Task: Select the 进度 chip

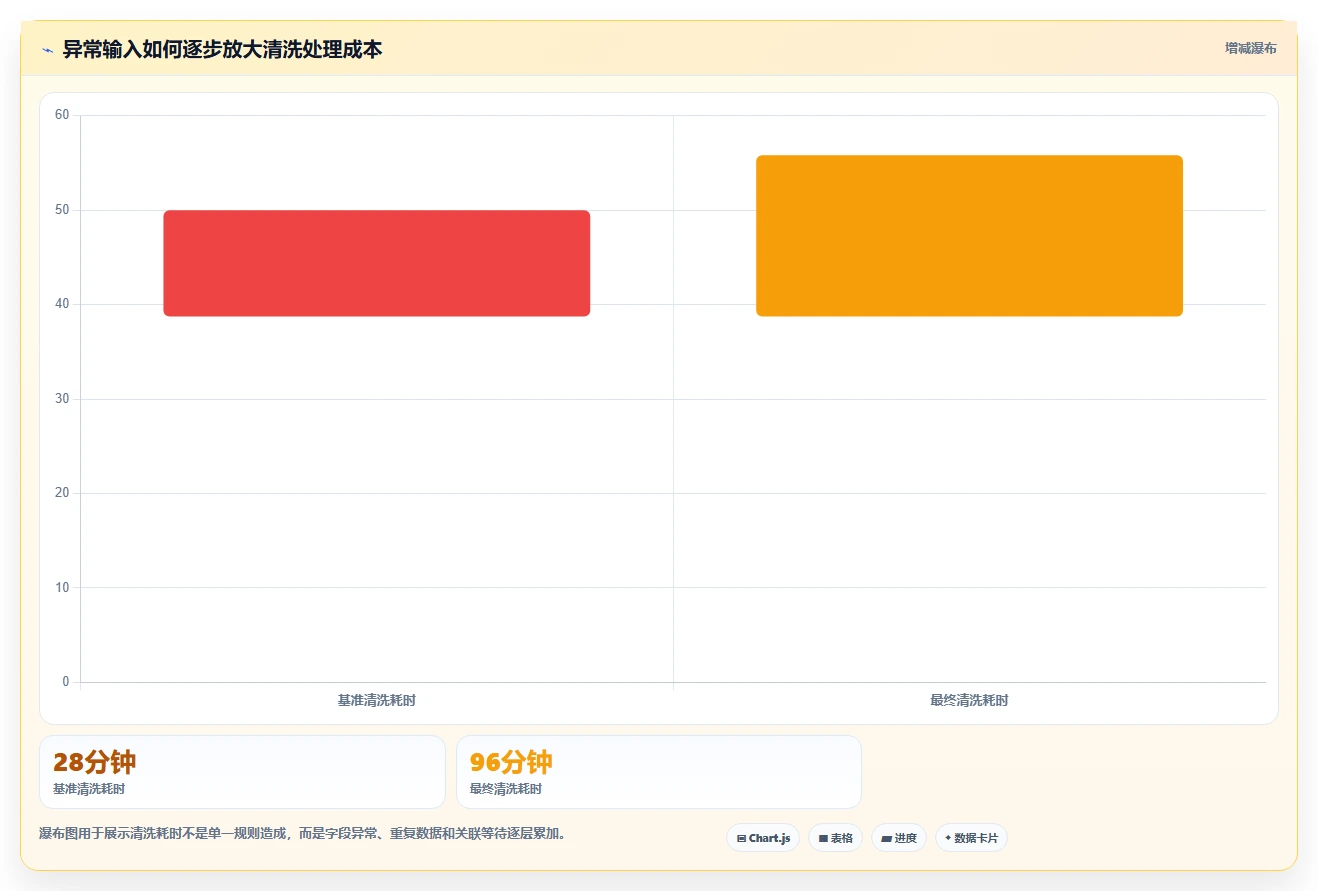Action: (899, 838)
